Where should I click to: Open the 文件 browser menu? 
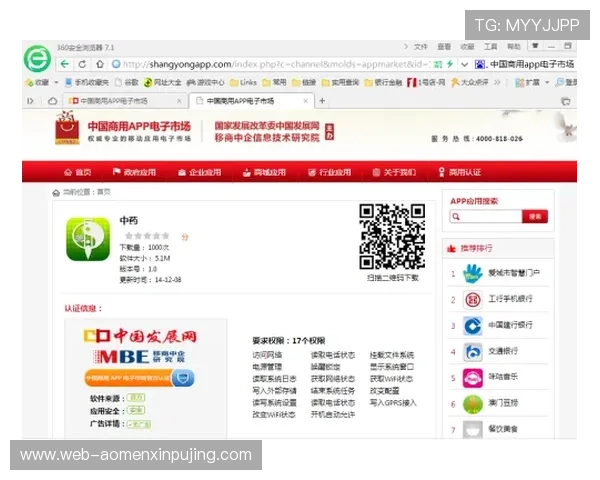pos(420,47)
